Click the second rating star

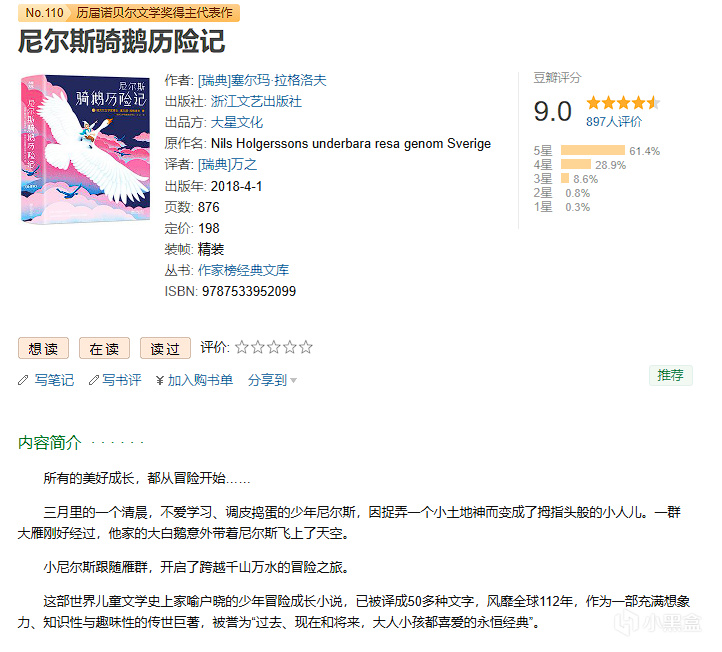(x=258, y=347)
